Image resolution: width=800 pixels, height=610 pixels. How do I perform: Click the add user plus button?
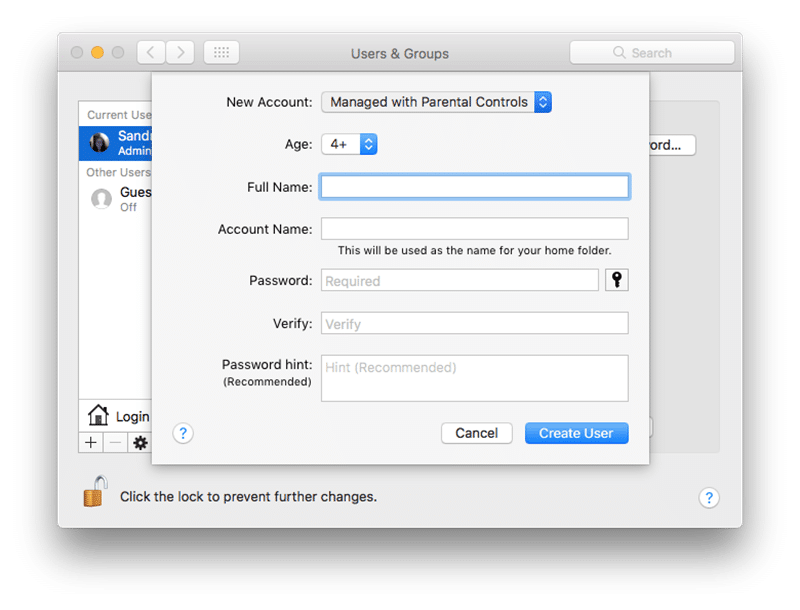(x=91, y=442)
